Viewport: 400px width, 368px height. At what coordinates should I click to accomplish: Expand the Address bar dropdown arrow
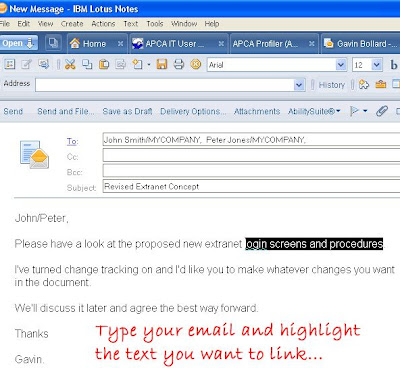299,85
